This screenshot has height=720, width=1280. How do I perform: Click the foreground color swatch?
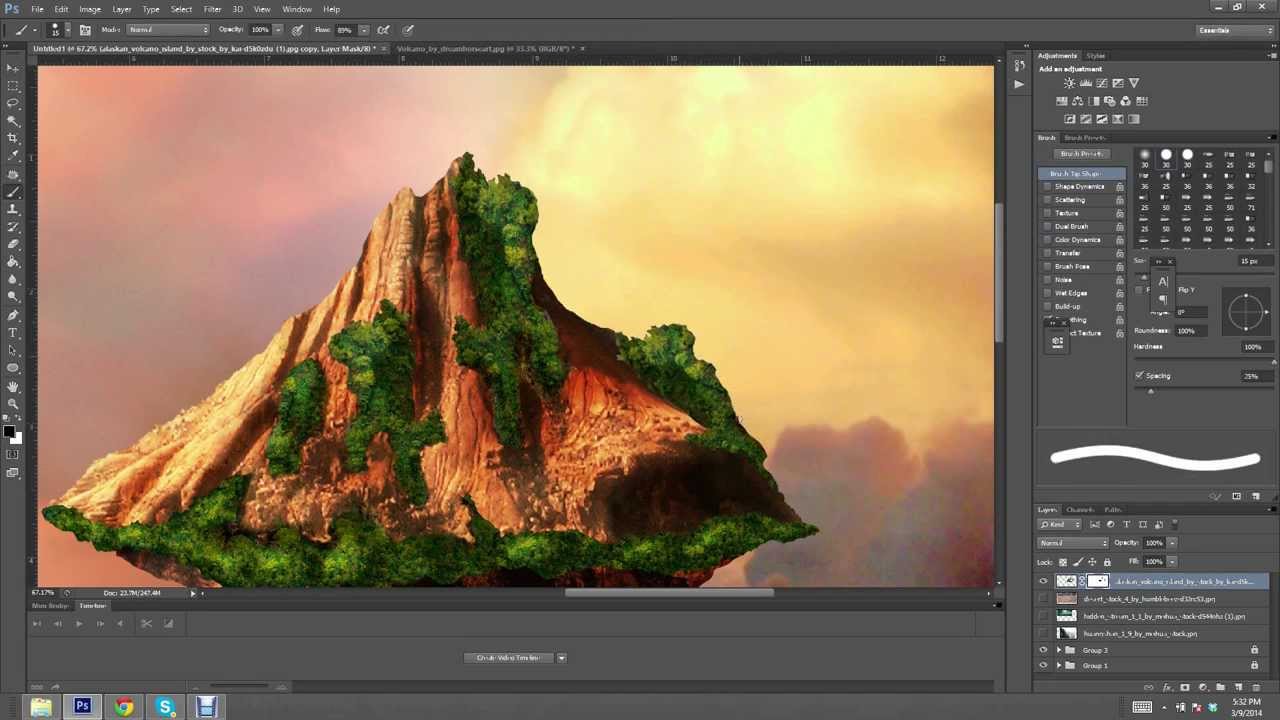(x=8, y=431)
